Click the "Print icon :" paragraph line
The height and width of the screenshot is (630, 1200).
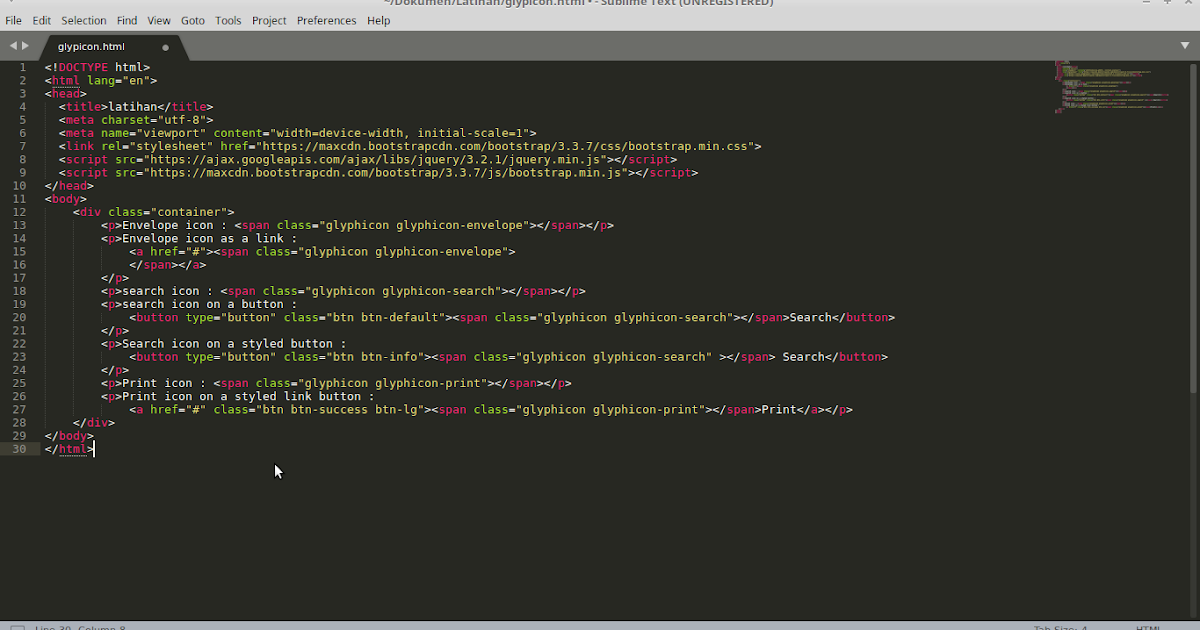[x=336, y=383]
